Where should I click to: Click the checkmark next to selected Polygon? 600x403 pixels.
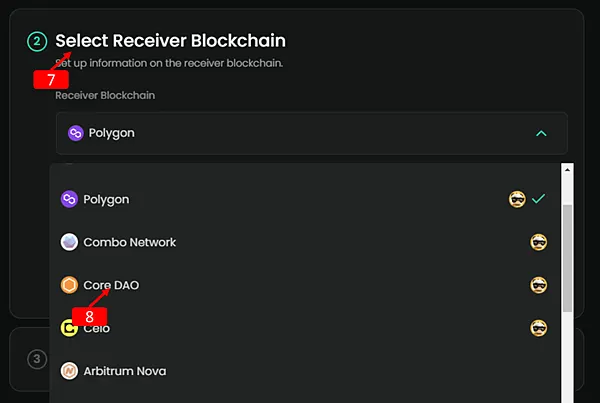pyautogui.click(x=538, y=199)
